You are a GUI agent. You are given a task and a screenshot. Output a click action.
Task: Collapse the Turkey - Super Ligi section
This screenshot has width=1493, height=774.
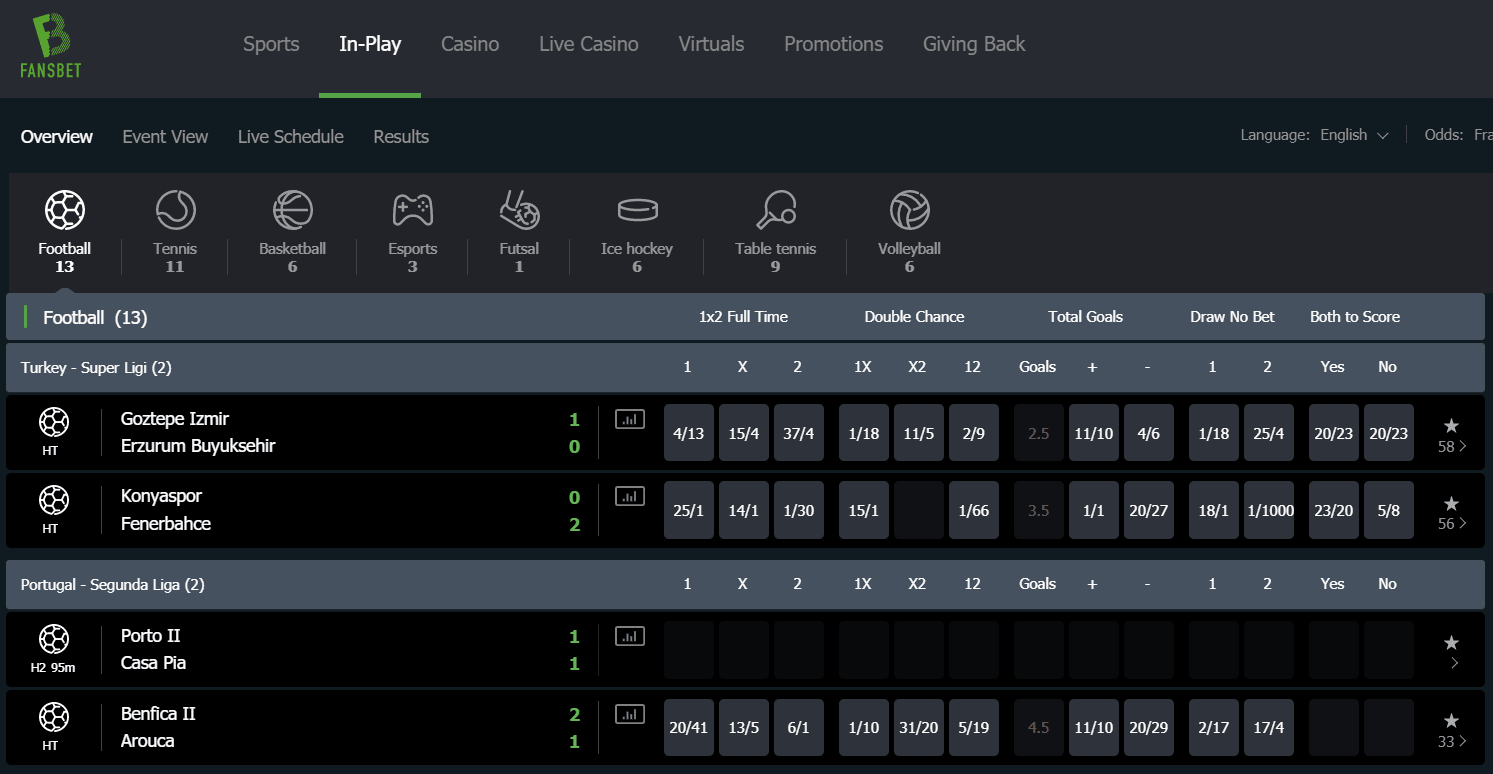click(x=96, y=368)
